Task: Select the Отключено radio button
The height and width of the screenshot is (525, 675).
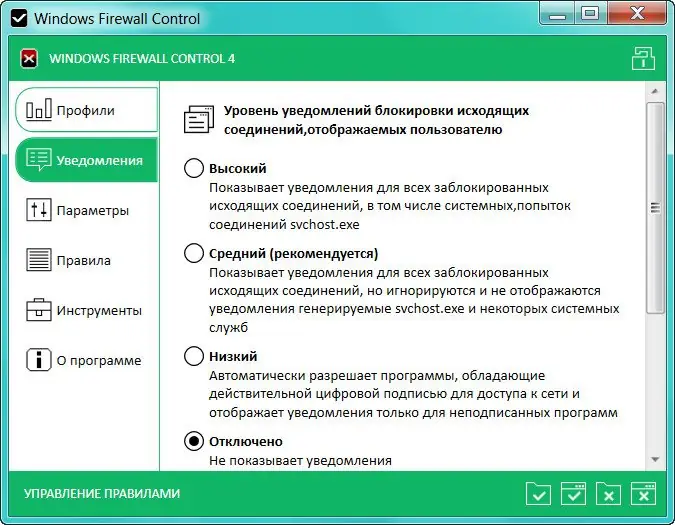Action: pos(194,441)
